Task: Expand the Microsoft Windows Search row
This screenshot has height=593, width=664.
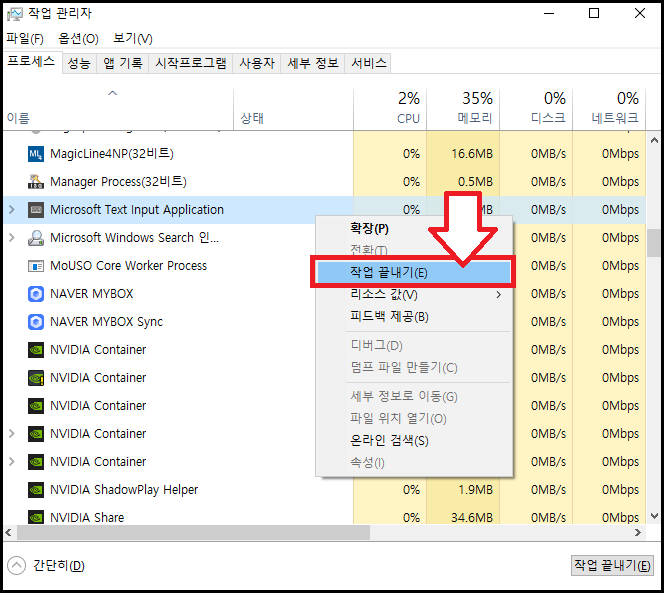Action: coord(12,238)
